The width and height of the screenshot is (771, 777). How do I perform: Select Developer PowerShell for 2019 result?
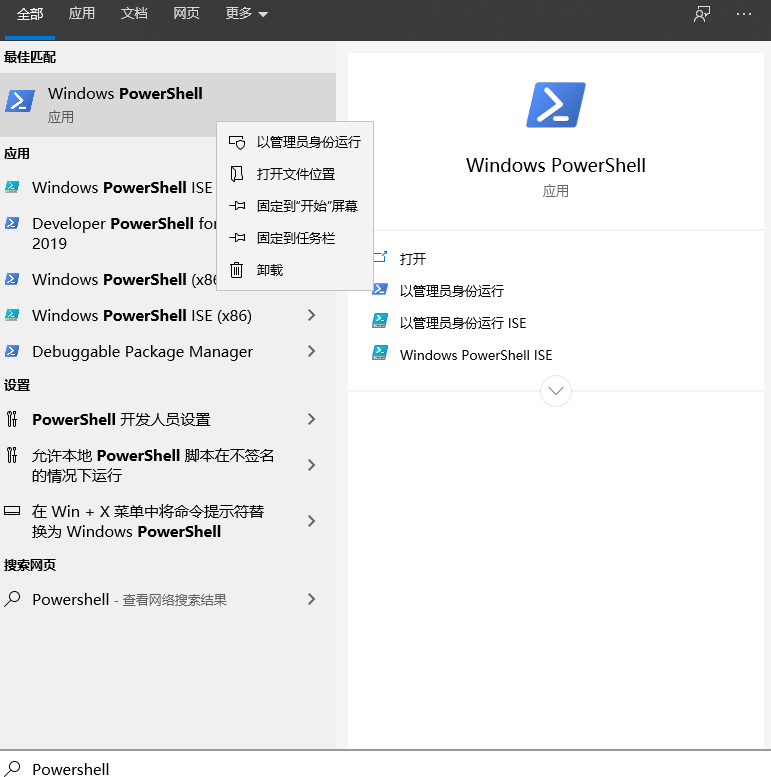108,233
